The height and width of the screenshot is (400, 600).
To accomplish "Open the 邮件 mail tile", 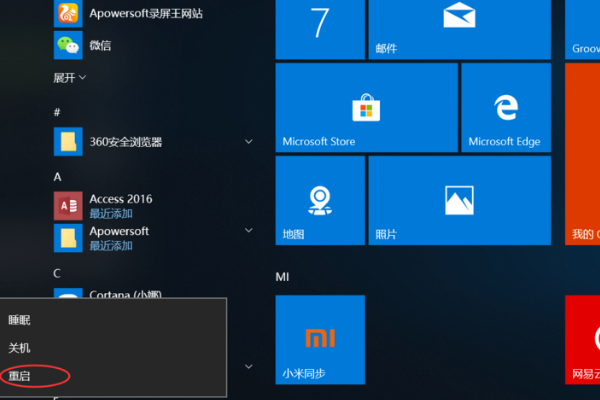I will 460,29.
